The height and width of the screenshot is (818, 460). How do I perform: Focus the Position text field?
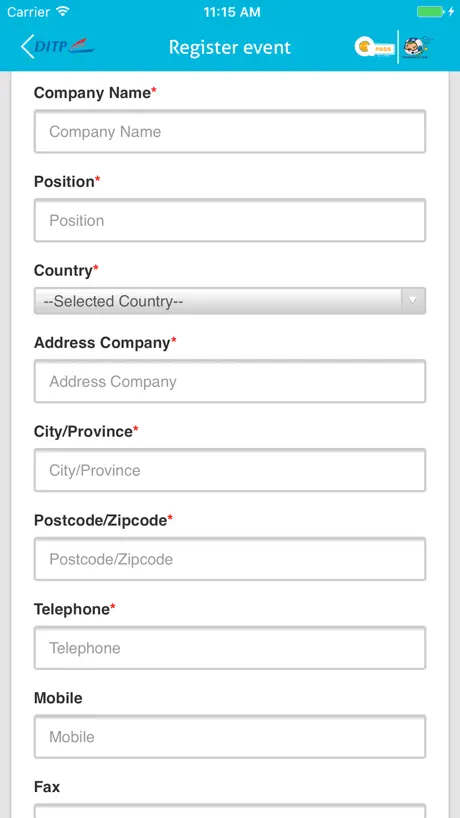pos(230,220)
